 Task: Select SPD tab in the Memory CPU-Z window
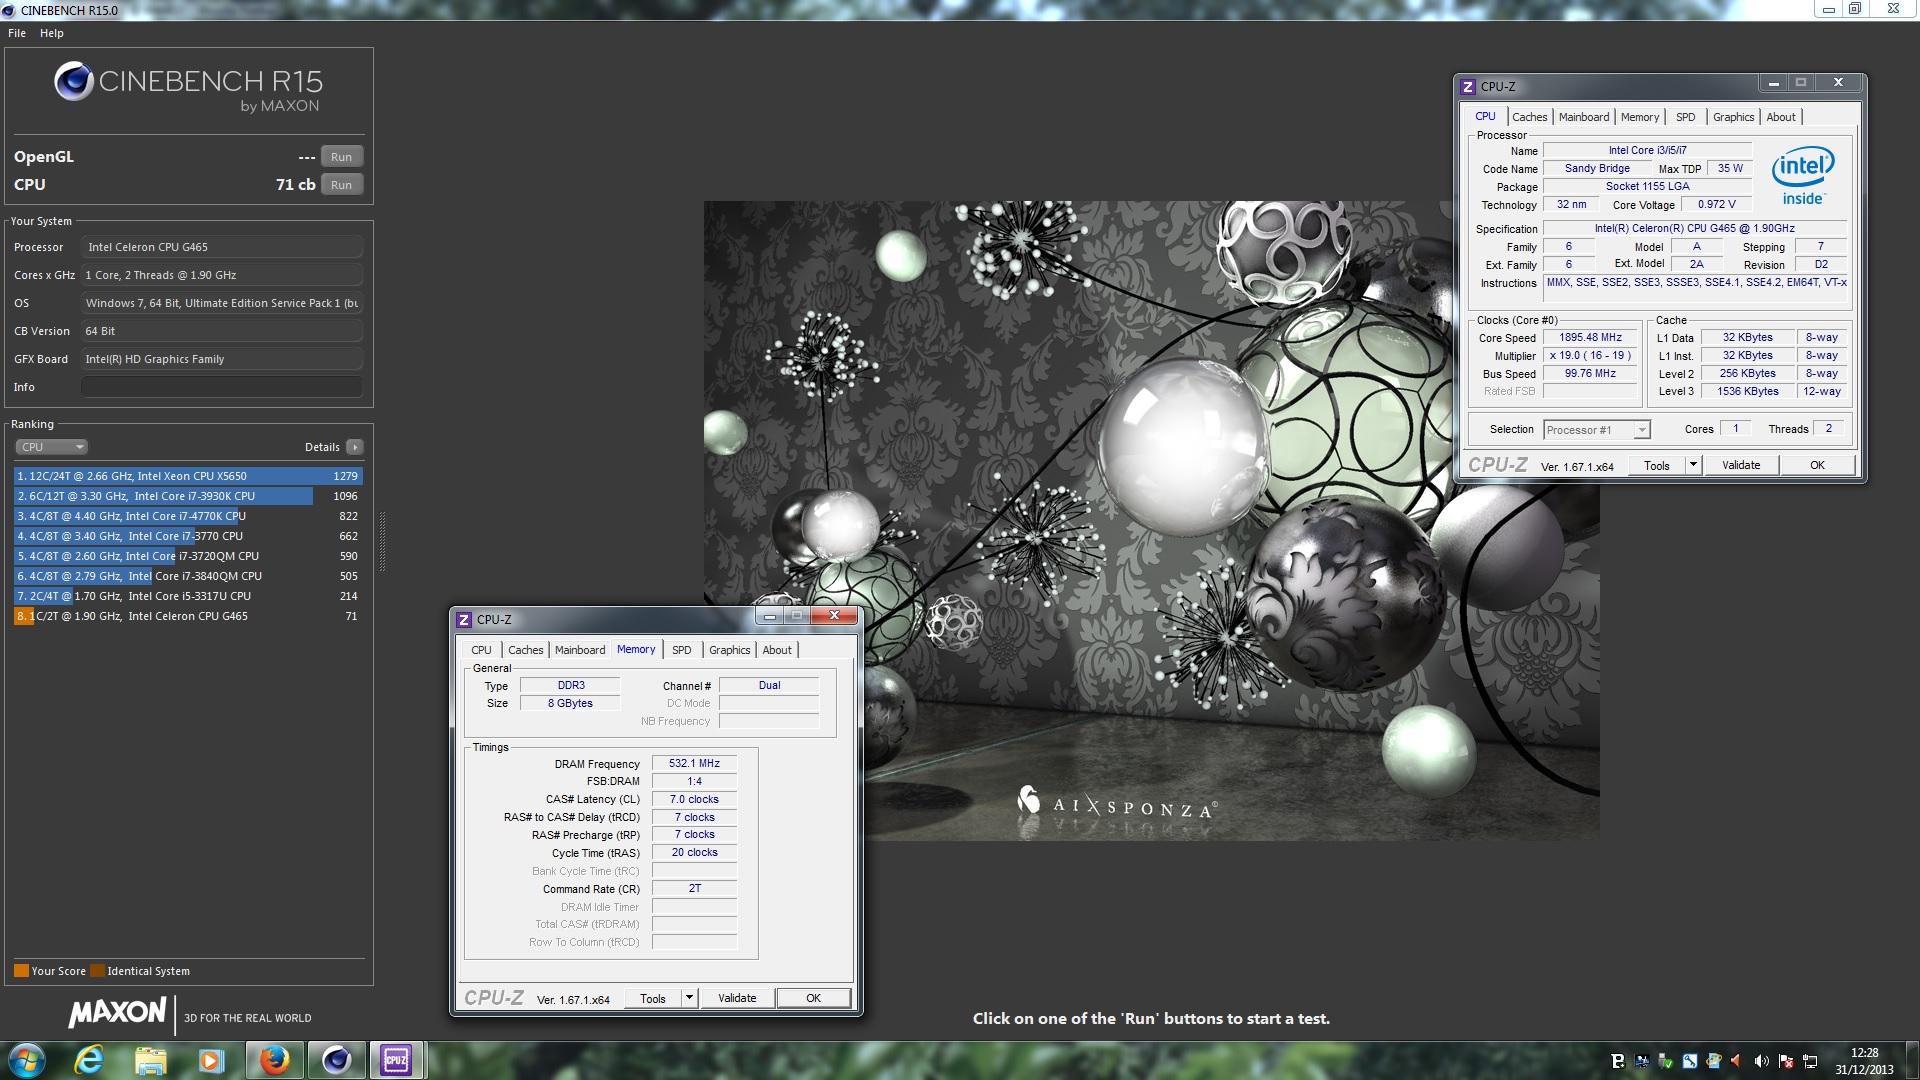(682, 650)
